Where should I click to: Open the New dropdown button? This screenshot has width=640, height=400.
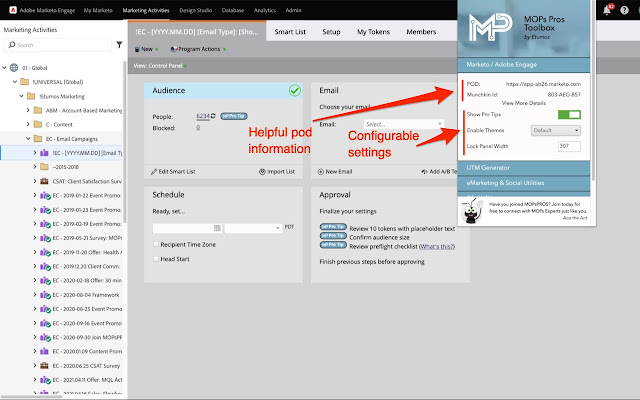[147, 49]
